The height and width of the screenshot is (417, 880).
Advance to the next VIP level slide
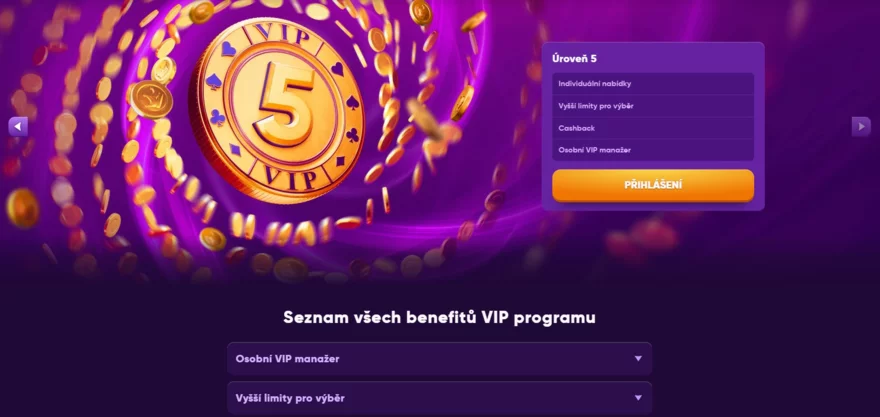coord(861,127)
